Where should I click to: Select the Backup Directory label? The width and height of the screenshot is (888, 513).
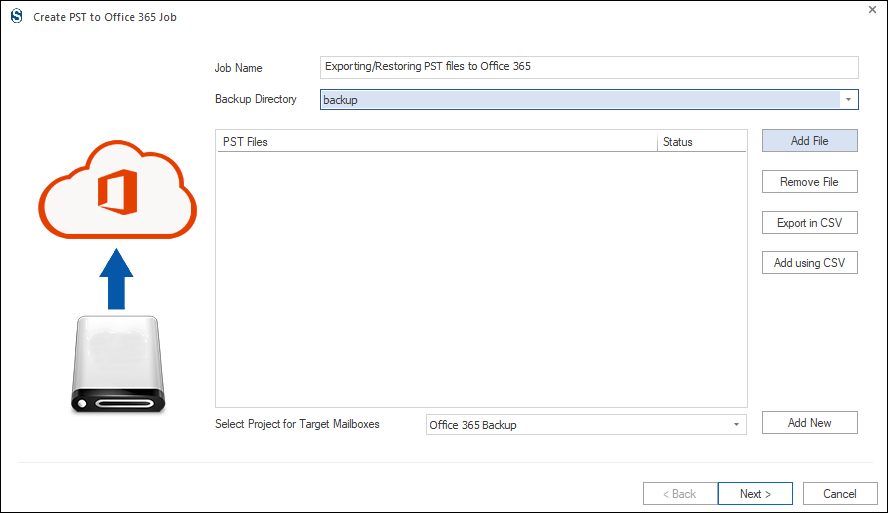(255, 99)
